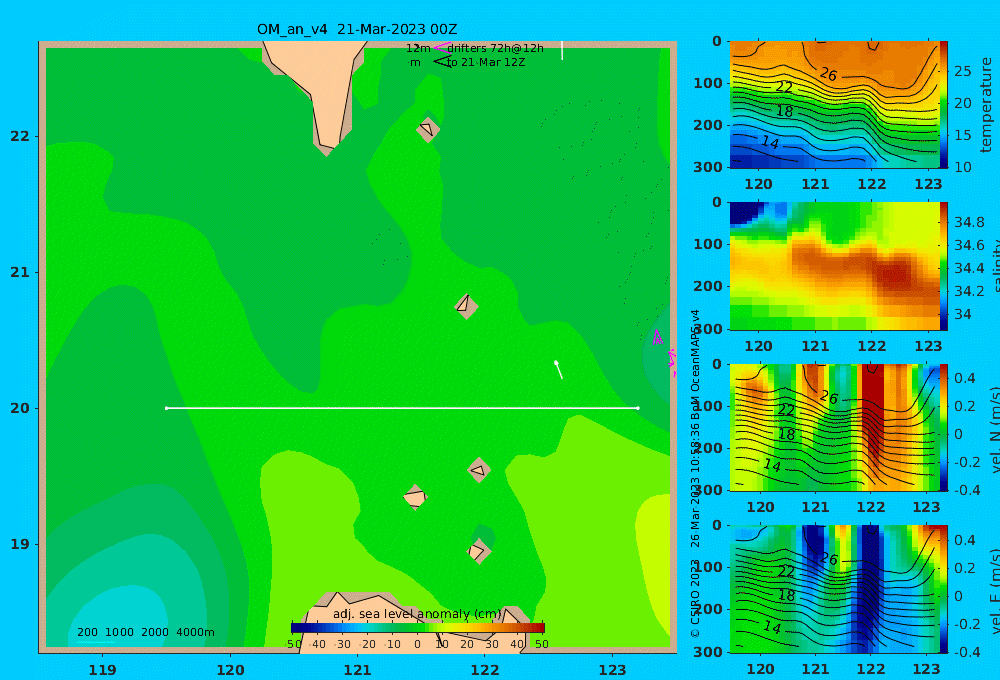Click the island marker just below 19.6N near 122E
This screenshot has height=680, width=1000.
click(x=479, y=470)
